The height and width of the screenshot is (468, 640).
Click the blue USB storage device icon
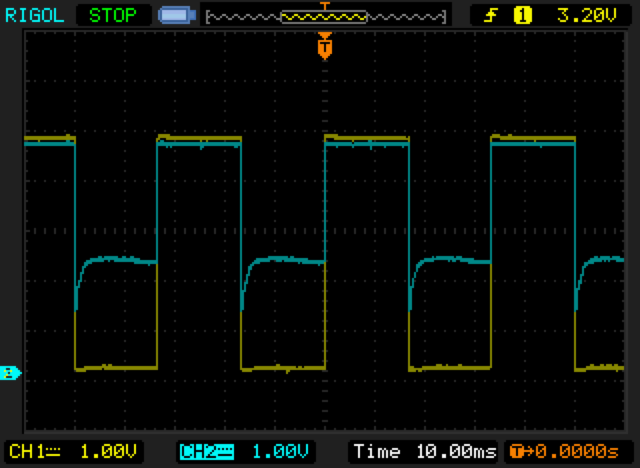pos(177,15)
